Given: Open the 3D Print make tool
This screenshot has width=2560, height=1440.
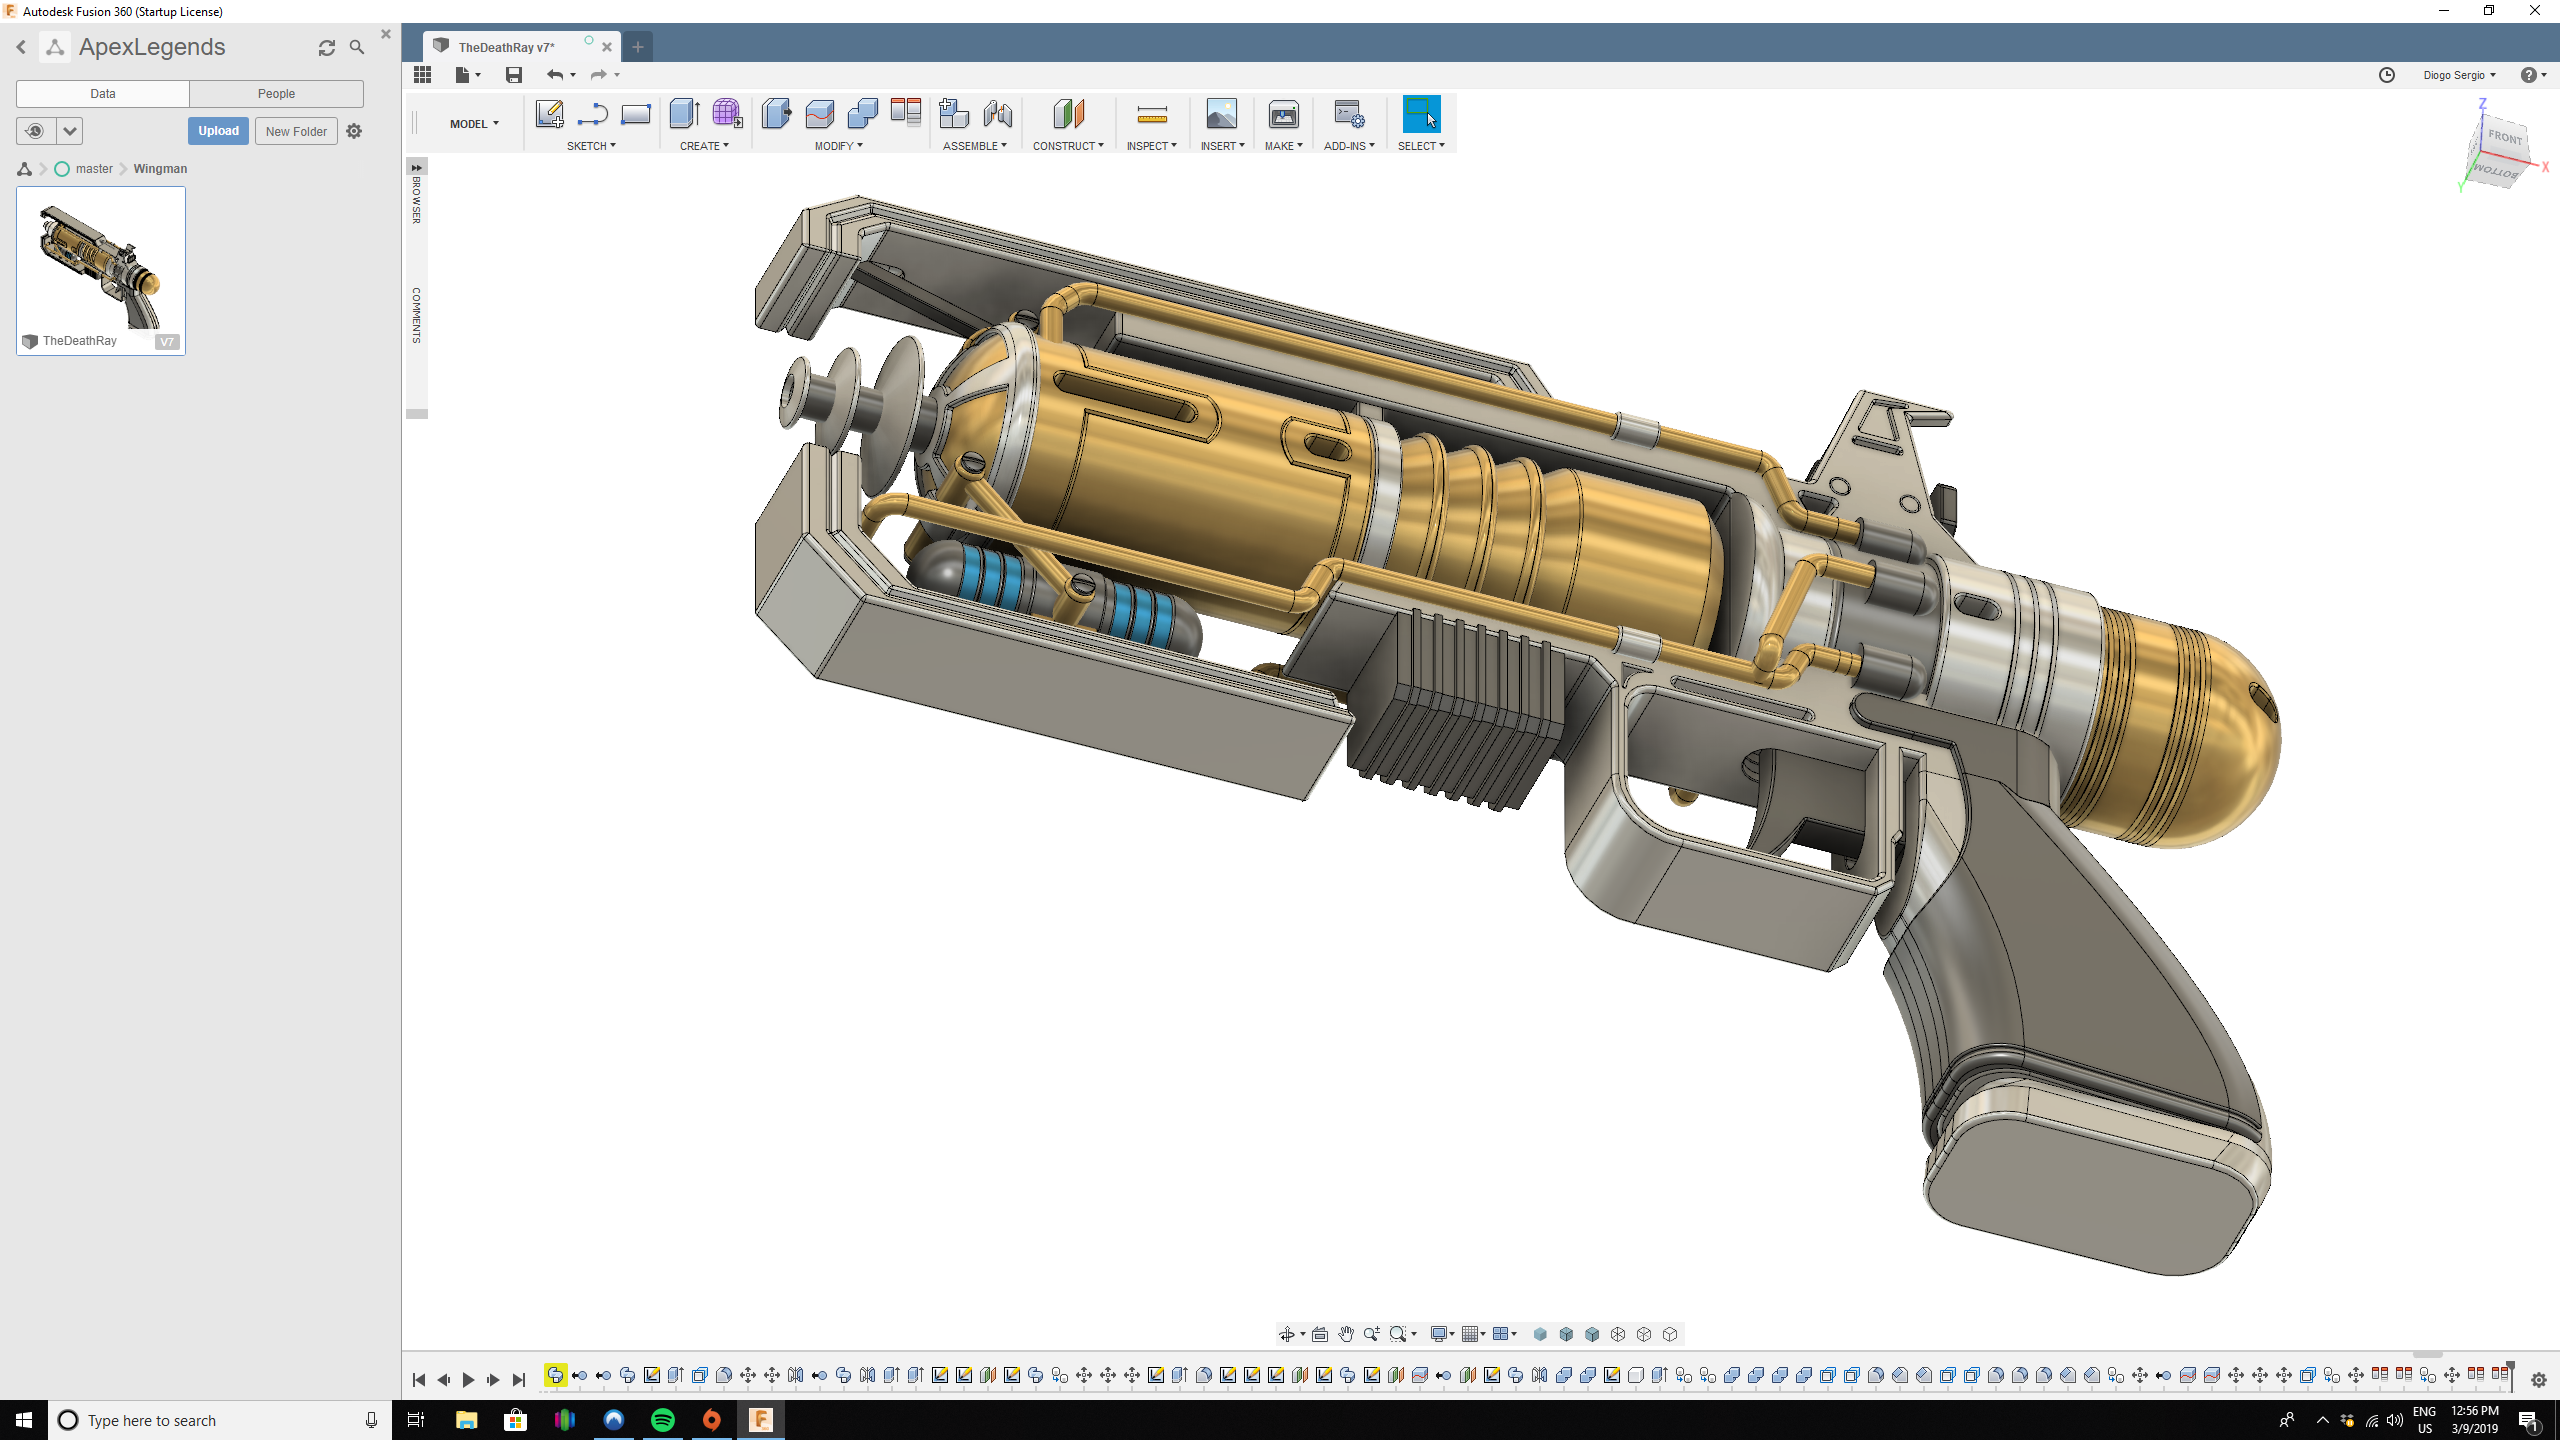Looking at the screenshot, I should point(1284,114).
